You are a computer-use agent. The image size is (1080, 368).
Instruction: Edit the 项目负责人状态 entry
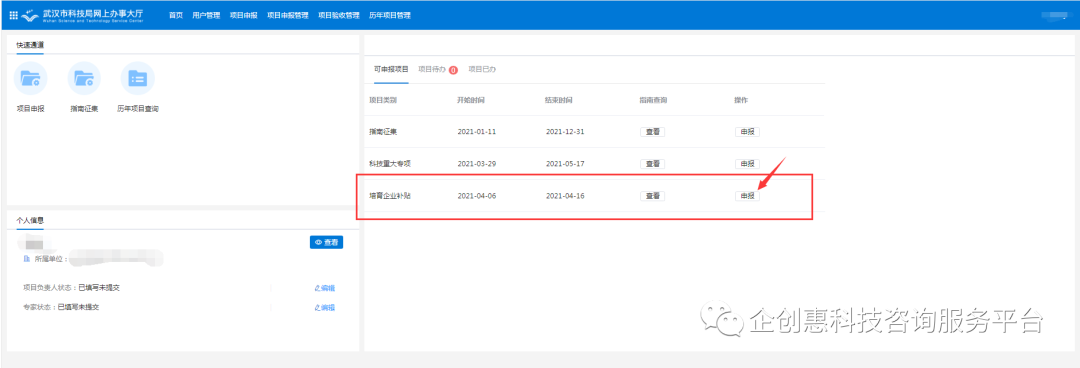tap(324, 288)
